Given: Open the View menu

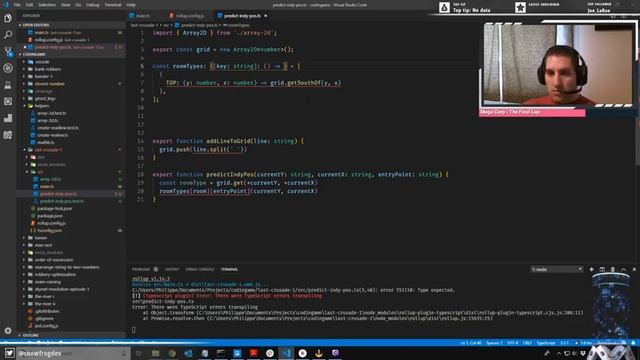Looking at the screenshot, I should pyautogui.click(x=65, y=5).
